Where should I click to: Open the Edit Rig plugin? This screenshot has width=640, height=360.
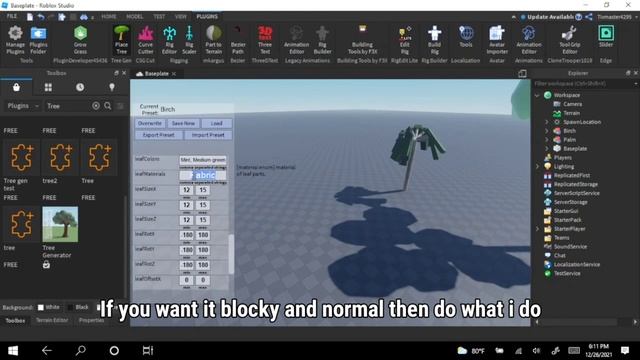404,40
